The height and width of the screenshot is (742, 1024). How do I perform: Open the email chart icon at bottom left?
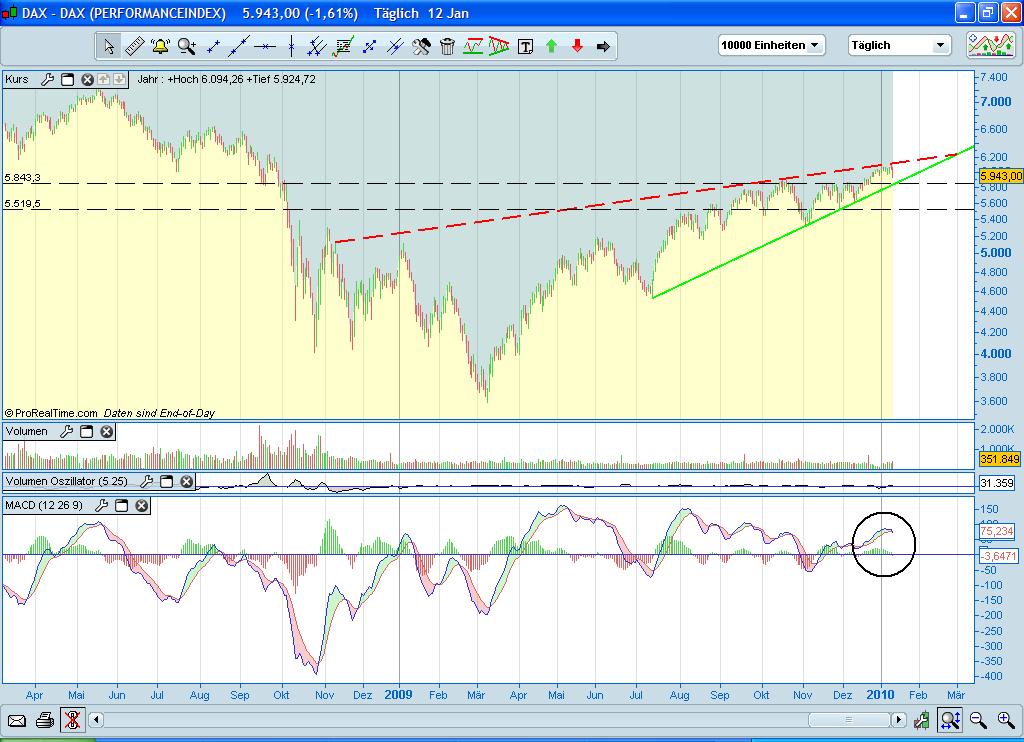[17, 720]
